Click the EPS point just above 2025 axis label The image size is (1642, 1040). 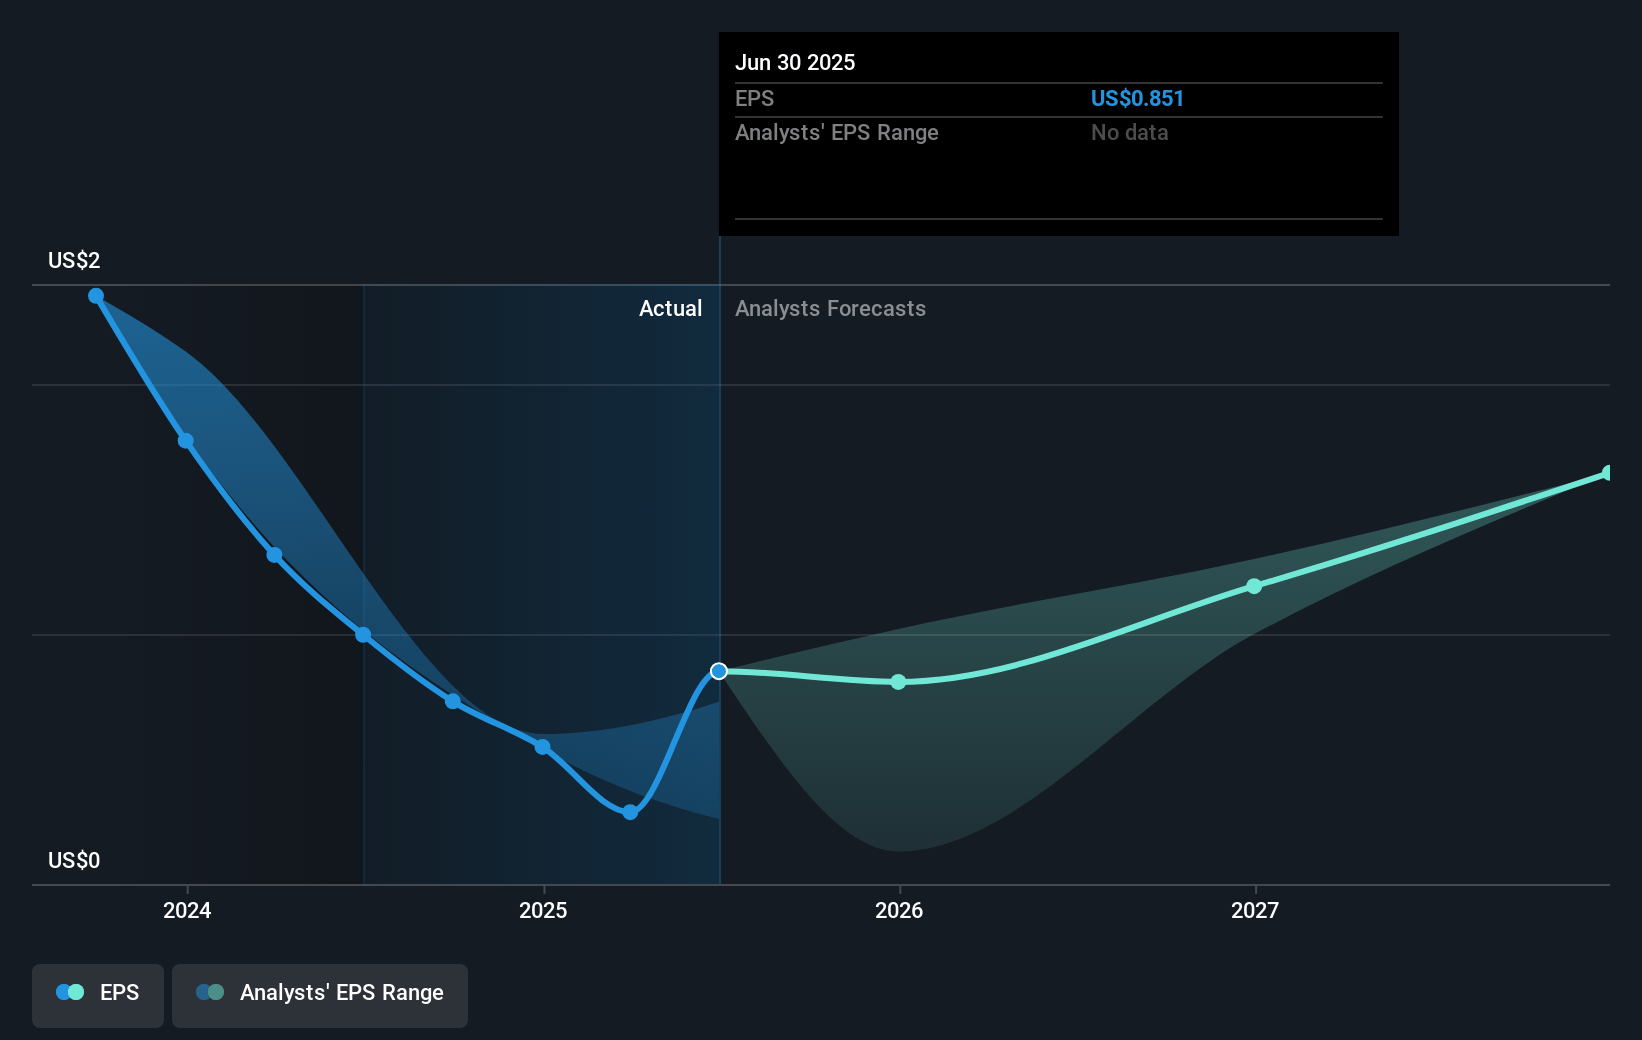542,747
